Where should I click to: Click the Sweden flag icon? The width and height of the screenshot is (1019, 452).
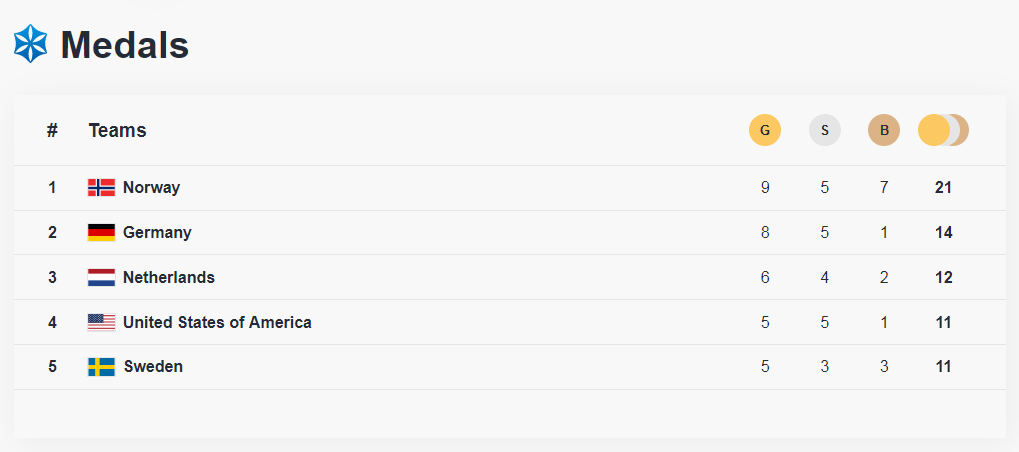click(x=101, y=367)
